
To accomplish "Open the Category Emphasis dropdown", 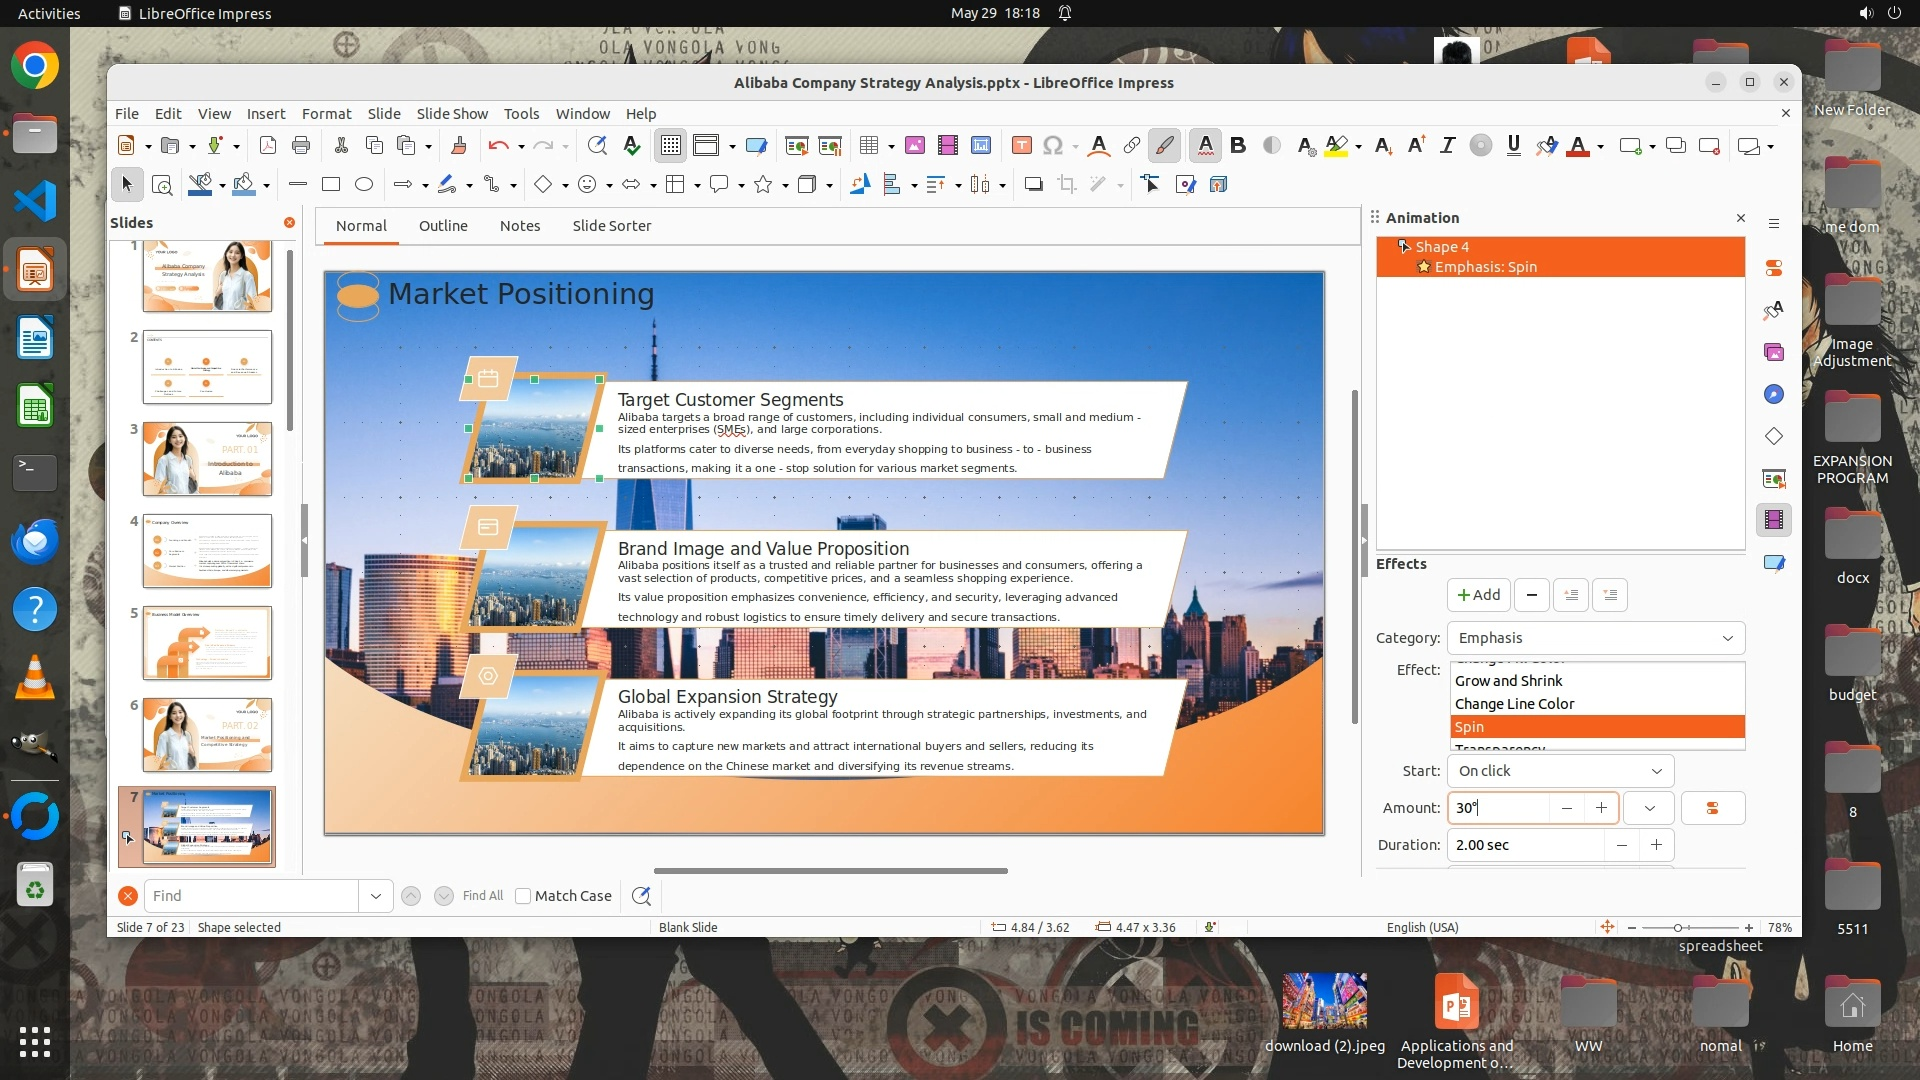I will (1595, 638).
